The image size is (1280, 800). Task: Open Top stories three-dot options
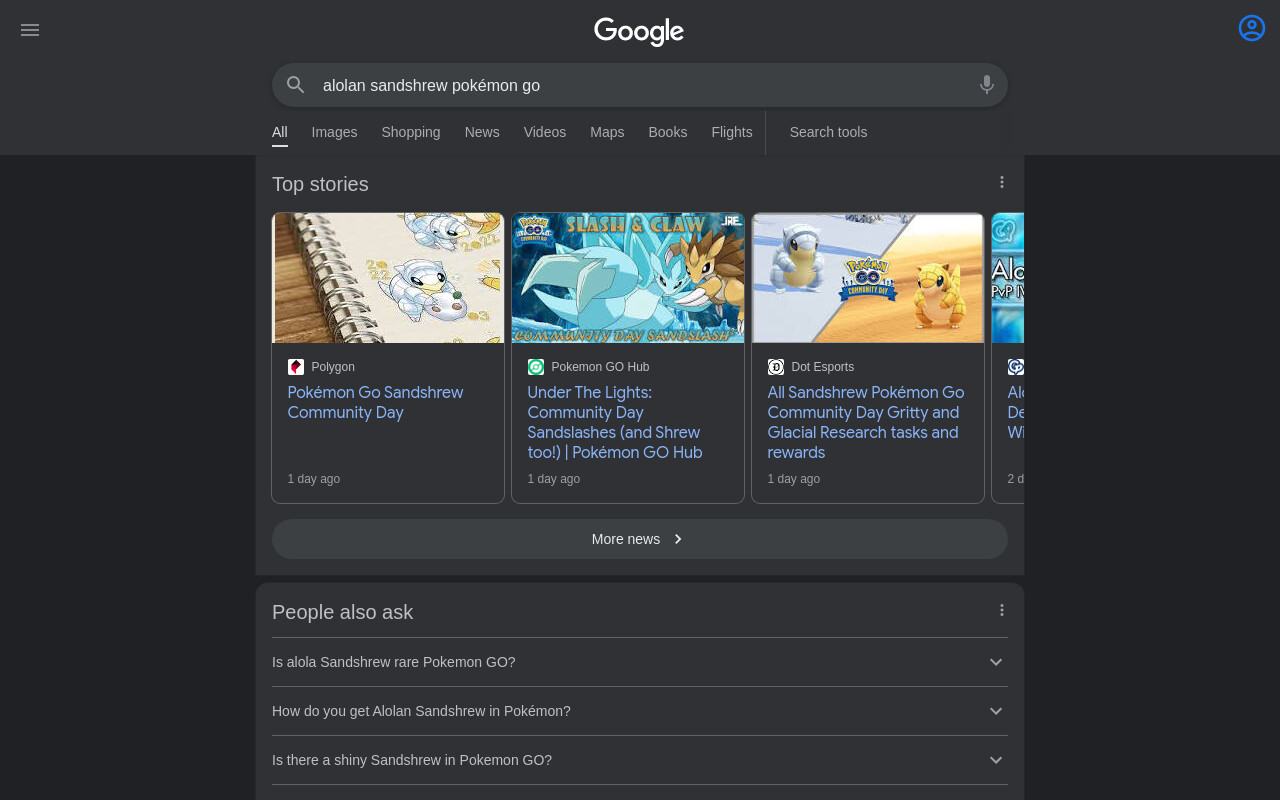[1002, 182]
